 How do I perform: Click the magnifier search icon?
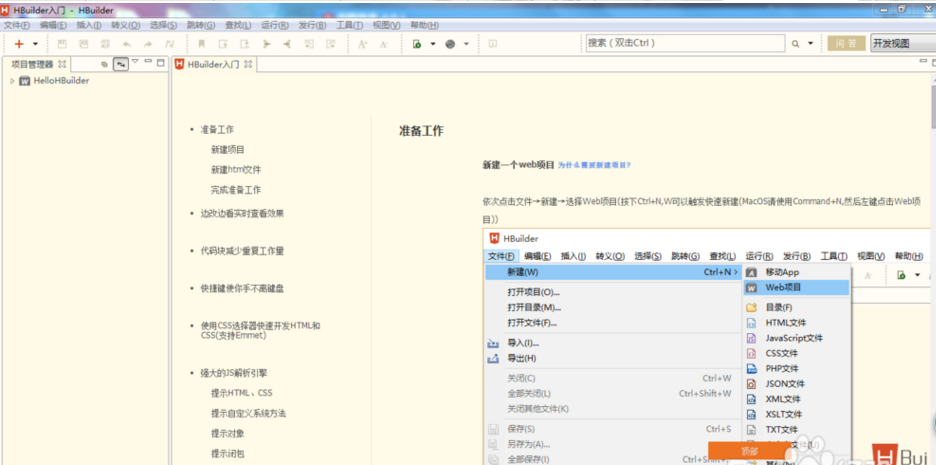[x=796, y=44]
